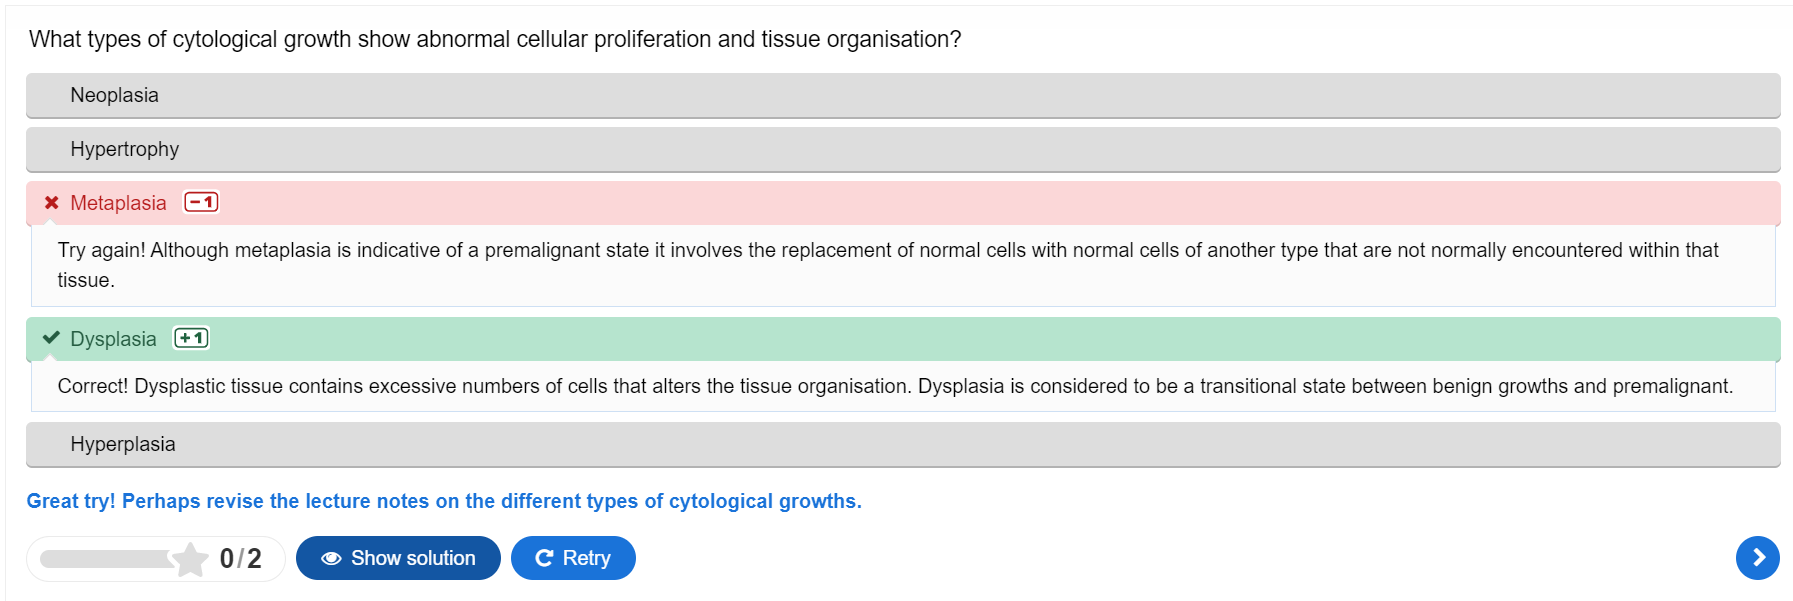Click the red X icon beside Metaplasia
Screen dimensions: 1793x601
52,203
